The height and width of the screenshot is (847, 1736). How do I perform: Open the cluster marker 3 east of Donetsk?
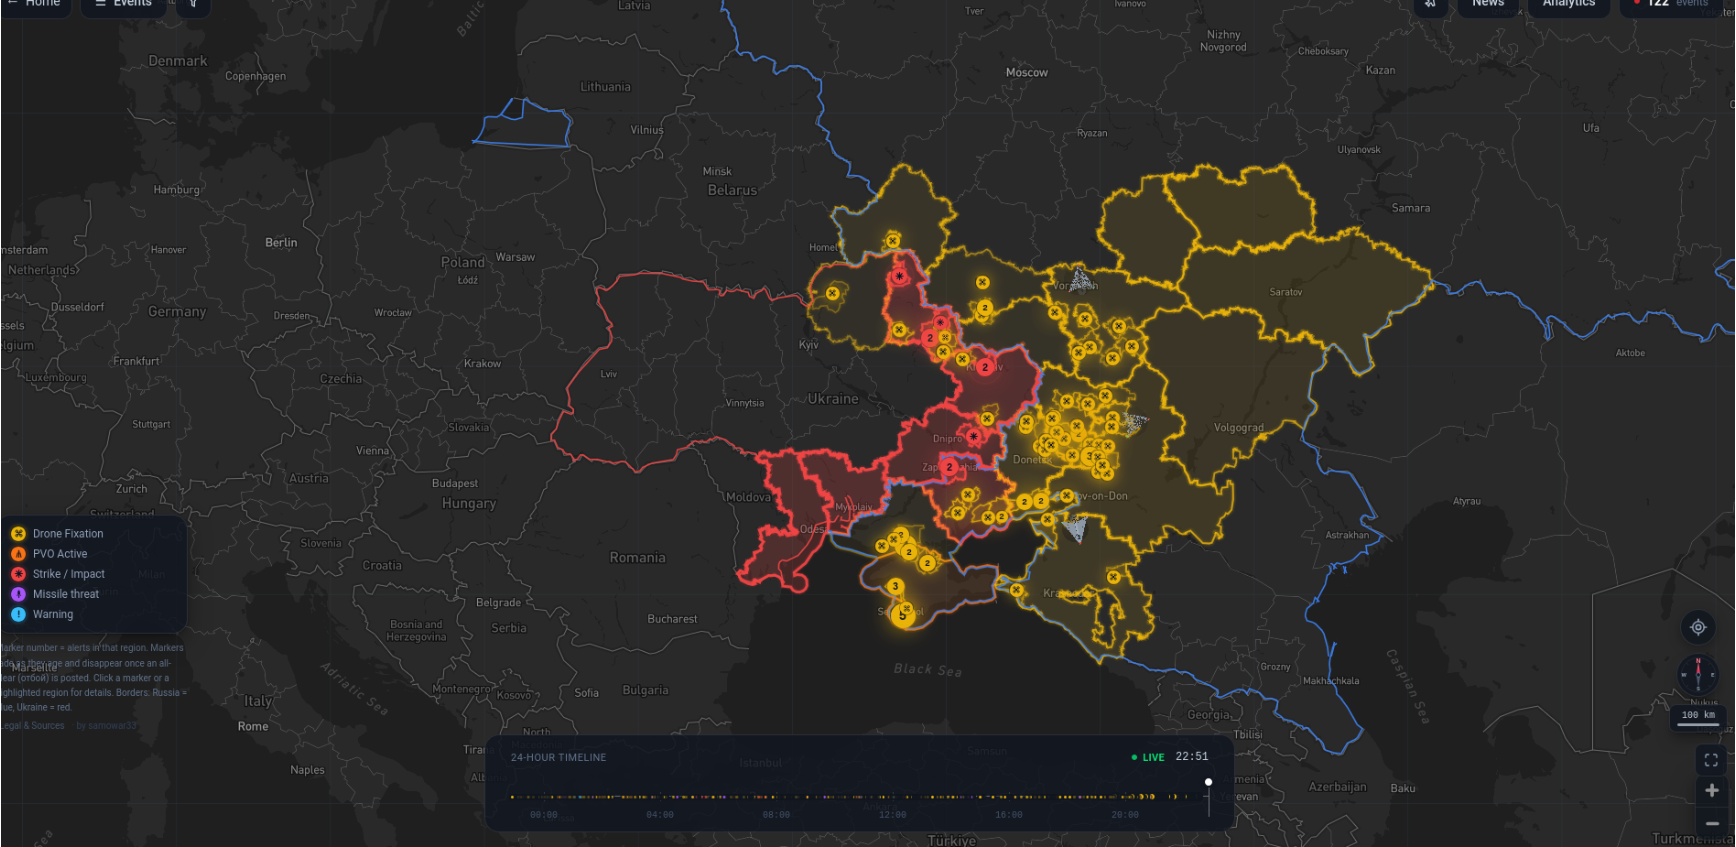(x=1090, y=456)
